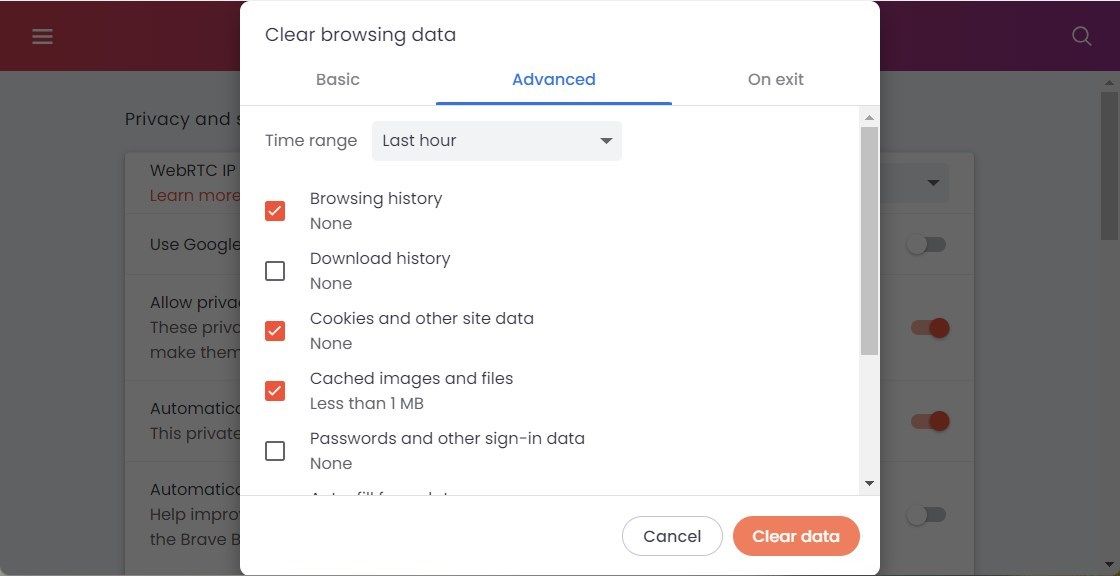
Task: Check Passwords and other sign-in data
Action: [275, 451]
